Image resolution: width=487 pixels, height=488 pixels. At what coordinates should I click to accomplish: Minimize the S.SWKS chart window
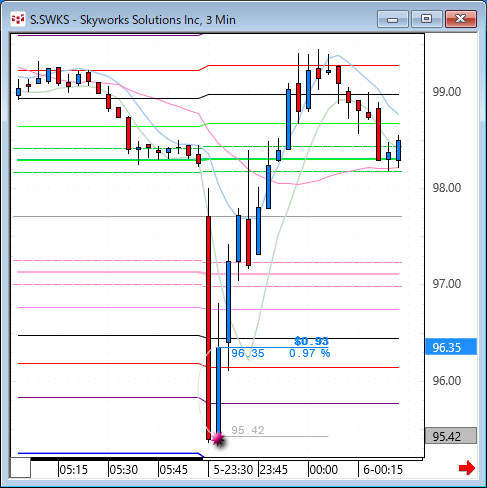(x=393, y=19)
